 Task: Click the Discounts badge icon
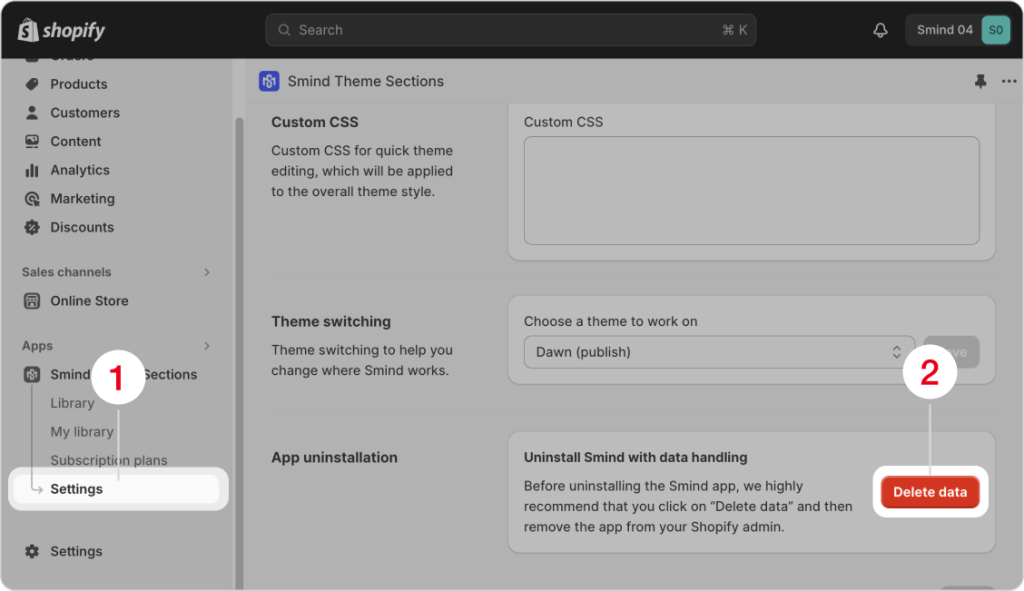[x=31, y=228]
